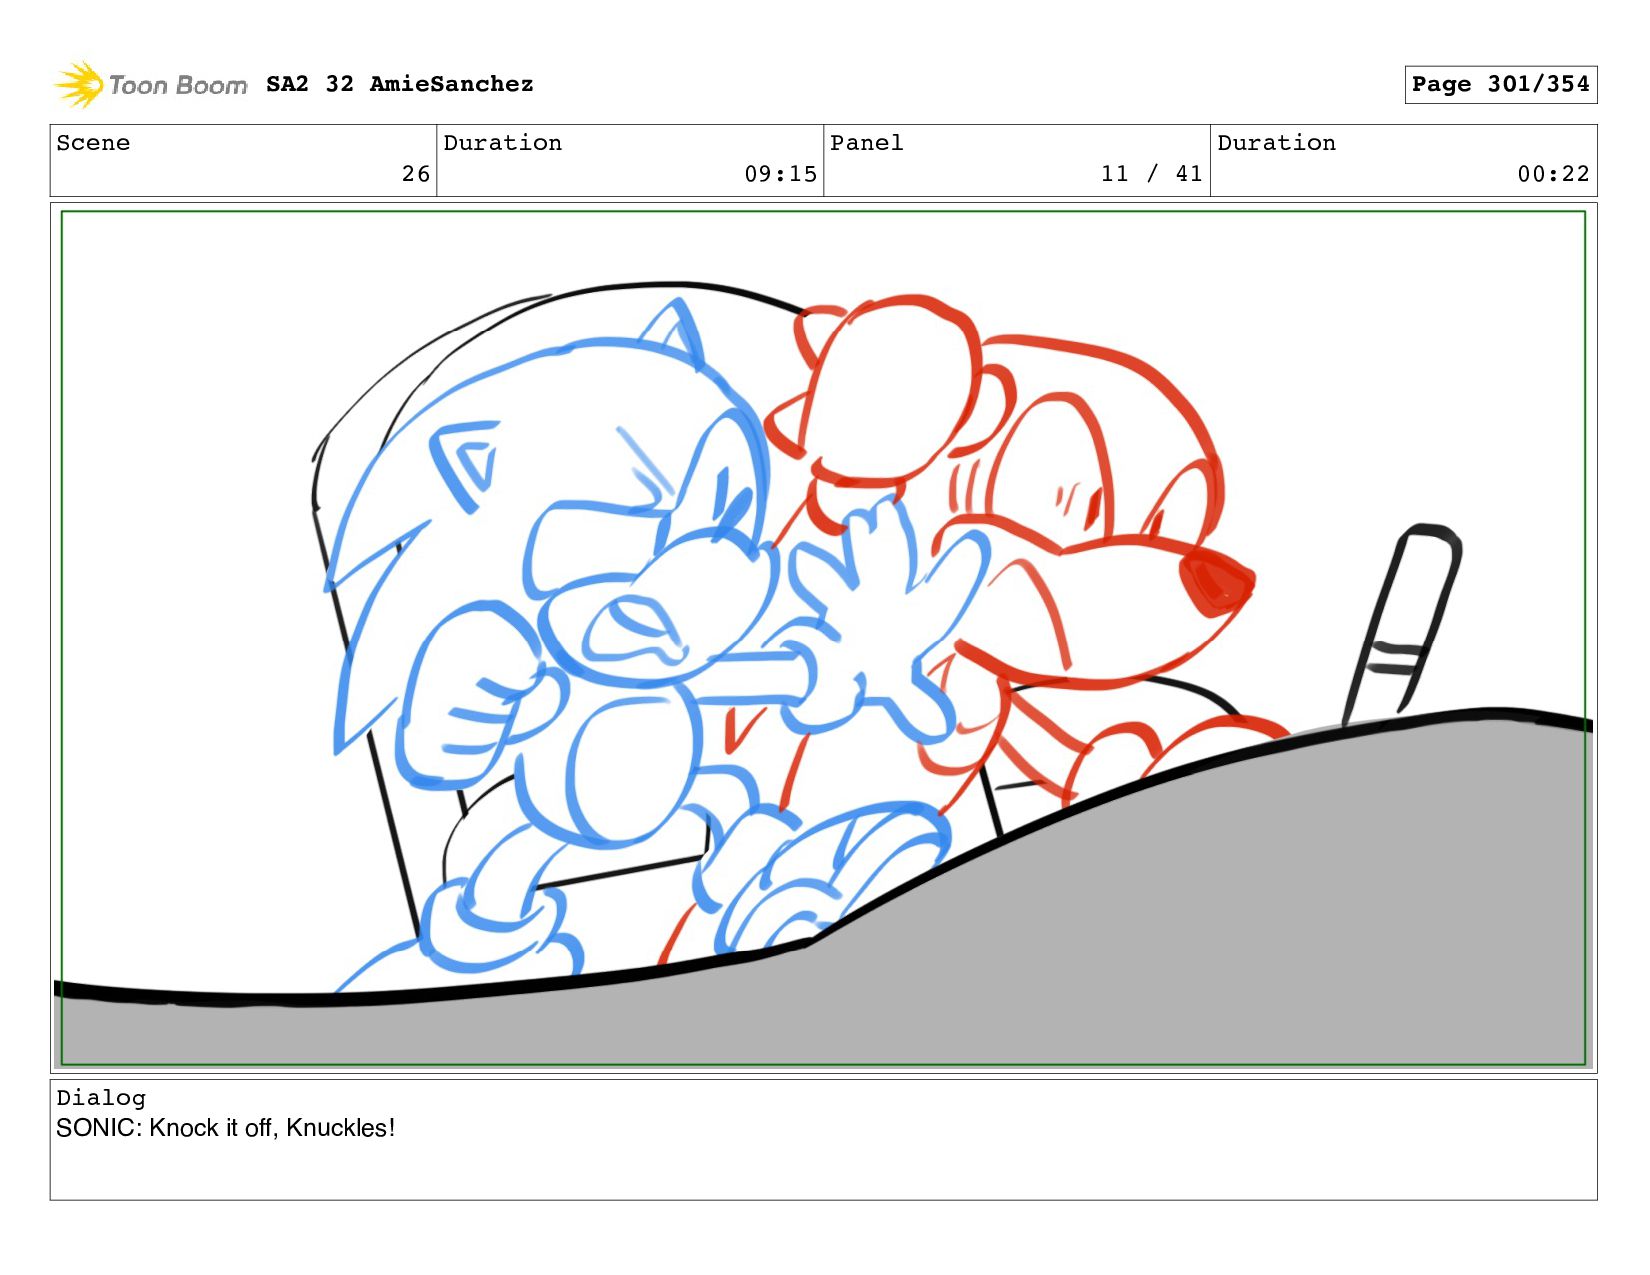Click the 'Page 301/354' box
Image resolution: width=1650 pixels, height=1275 pixels.
[x=1500, y=84]
